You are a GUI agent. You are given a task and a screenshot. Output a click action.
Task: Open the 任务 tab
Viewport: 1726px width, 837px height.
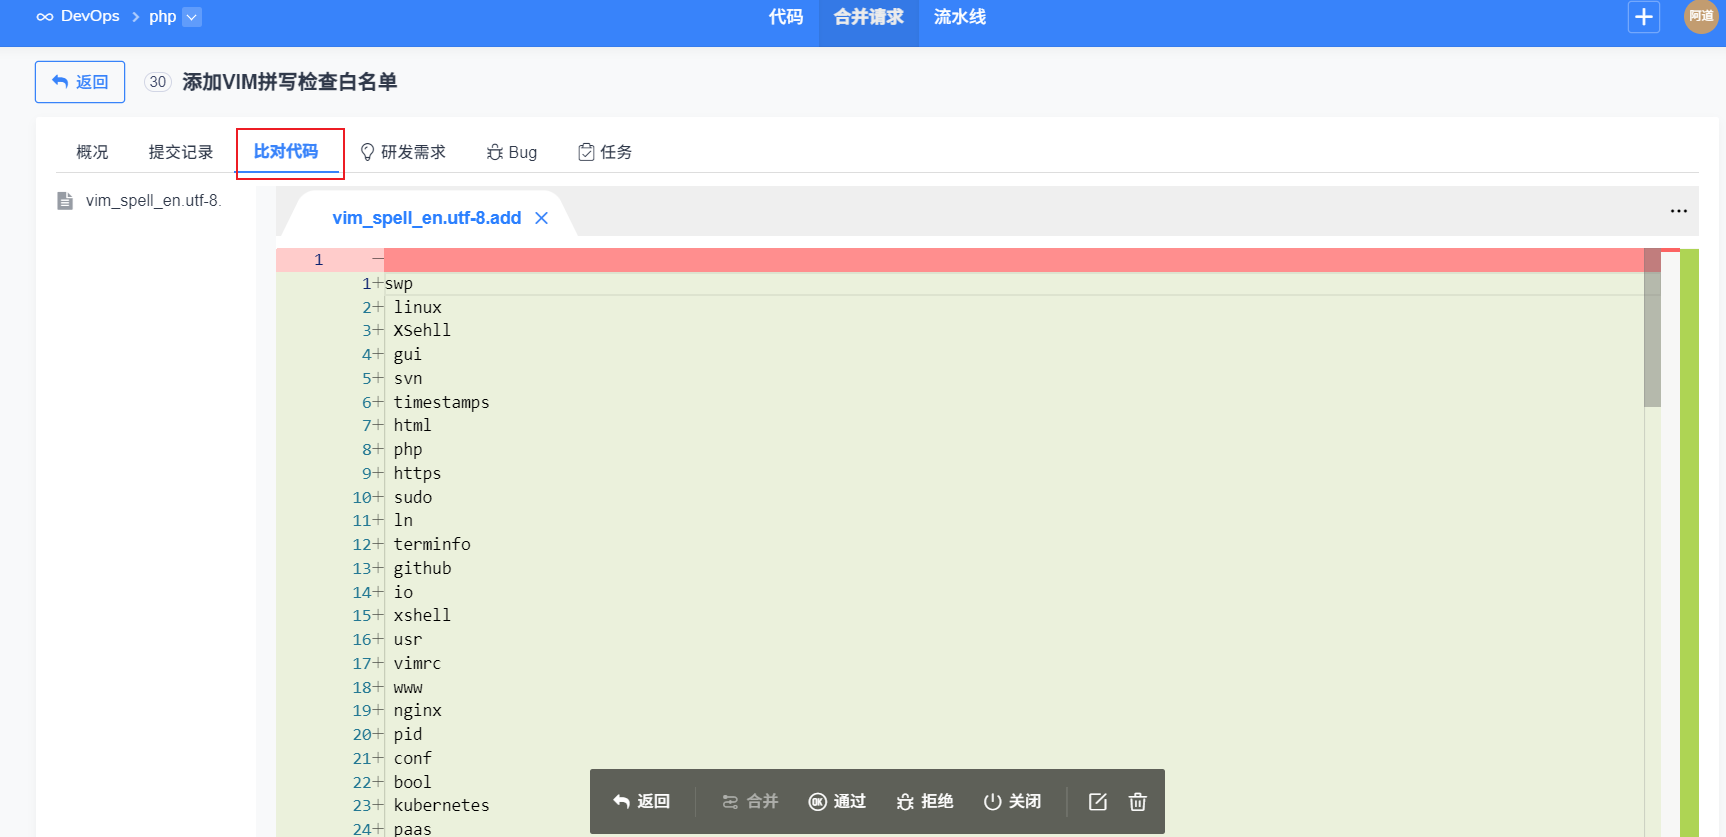605,152
